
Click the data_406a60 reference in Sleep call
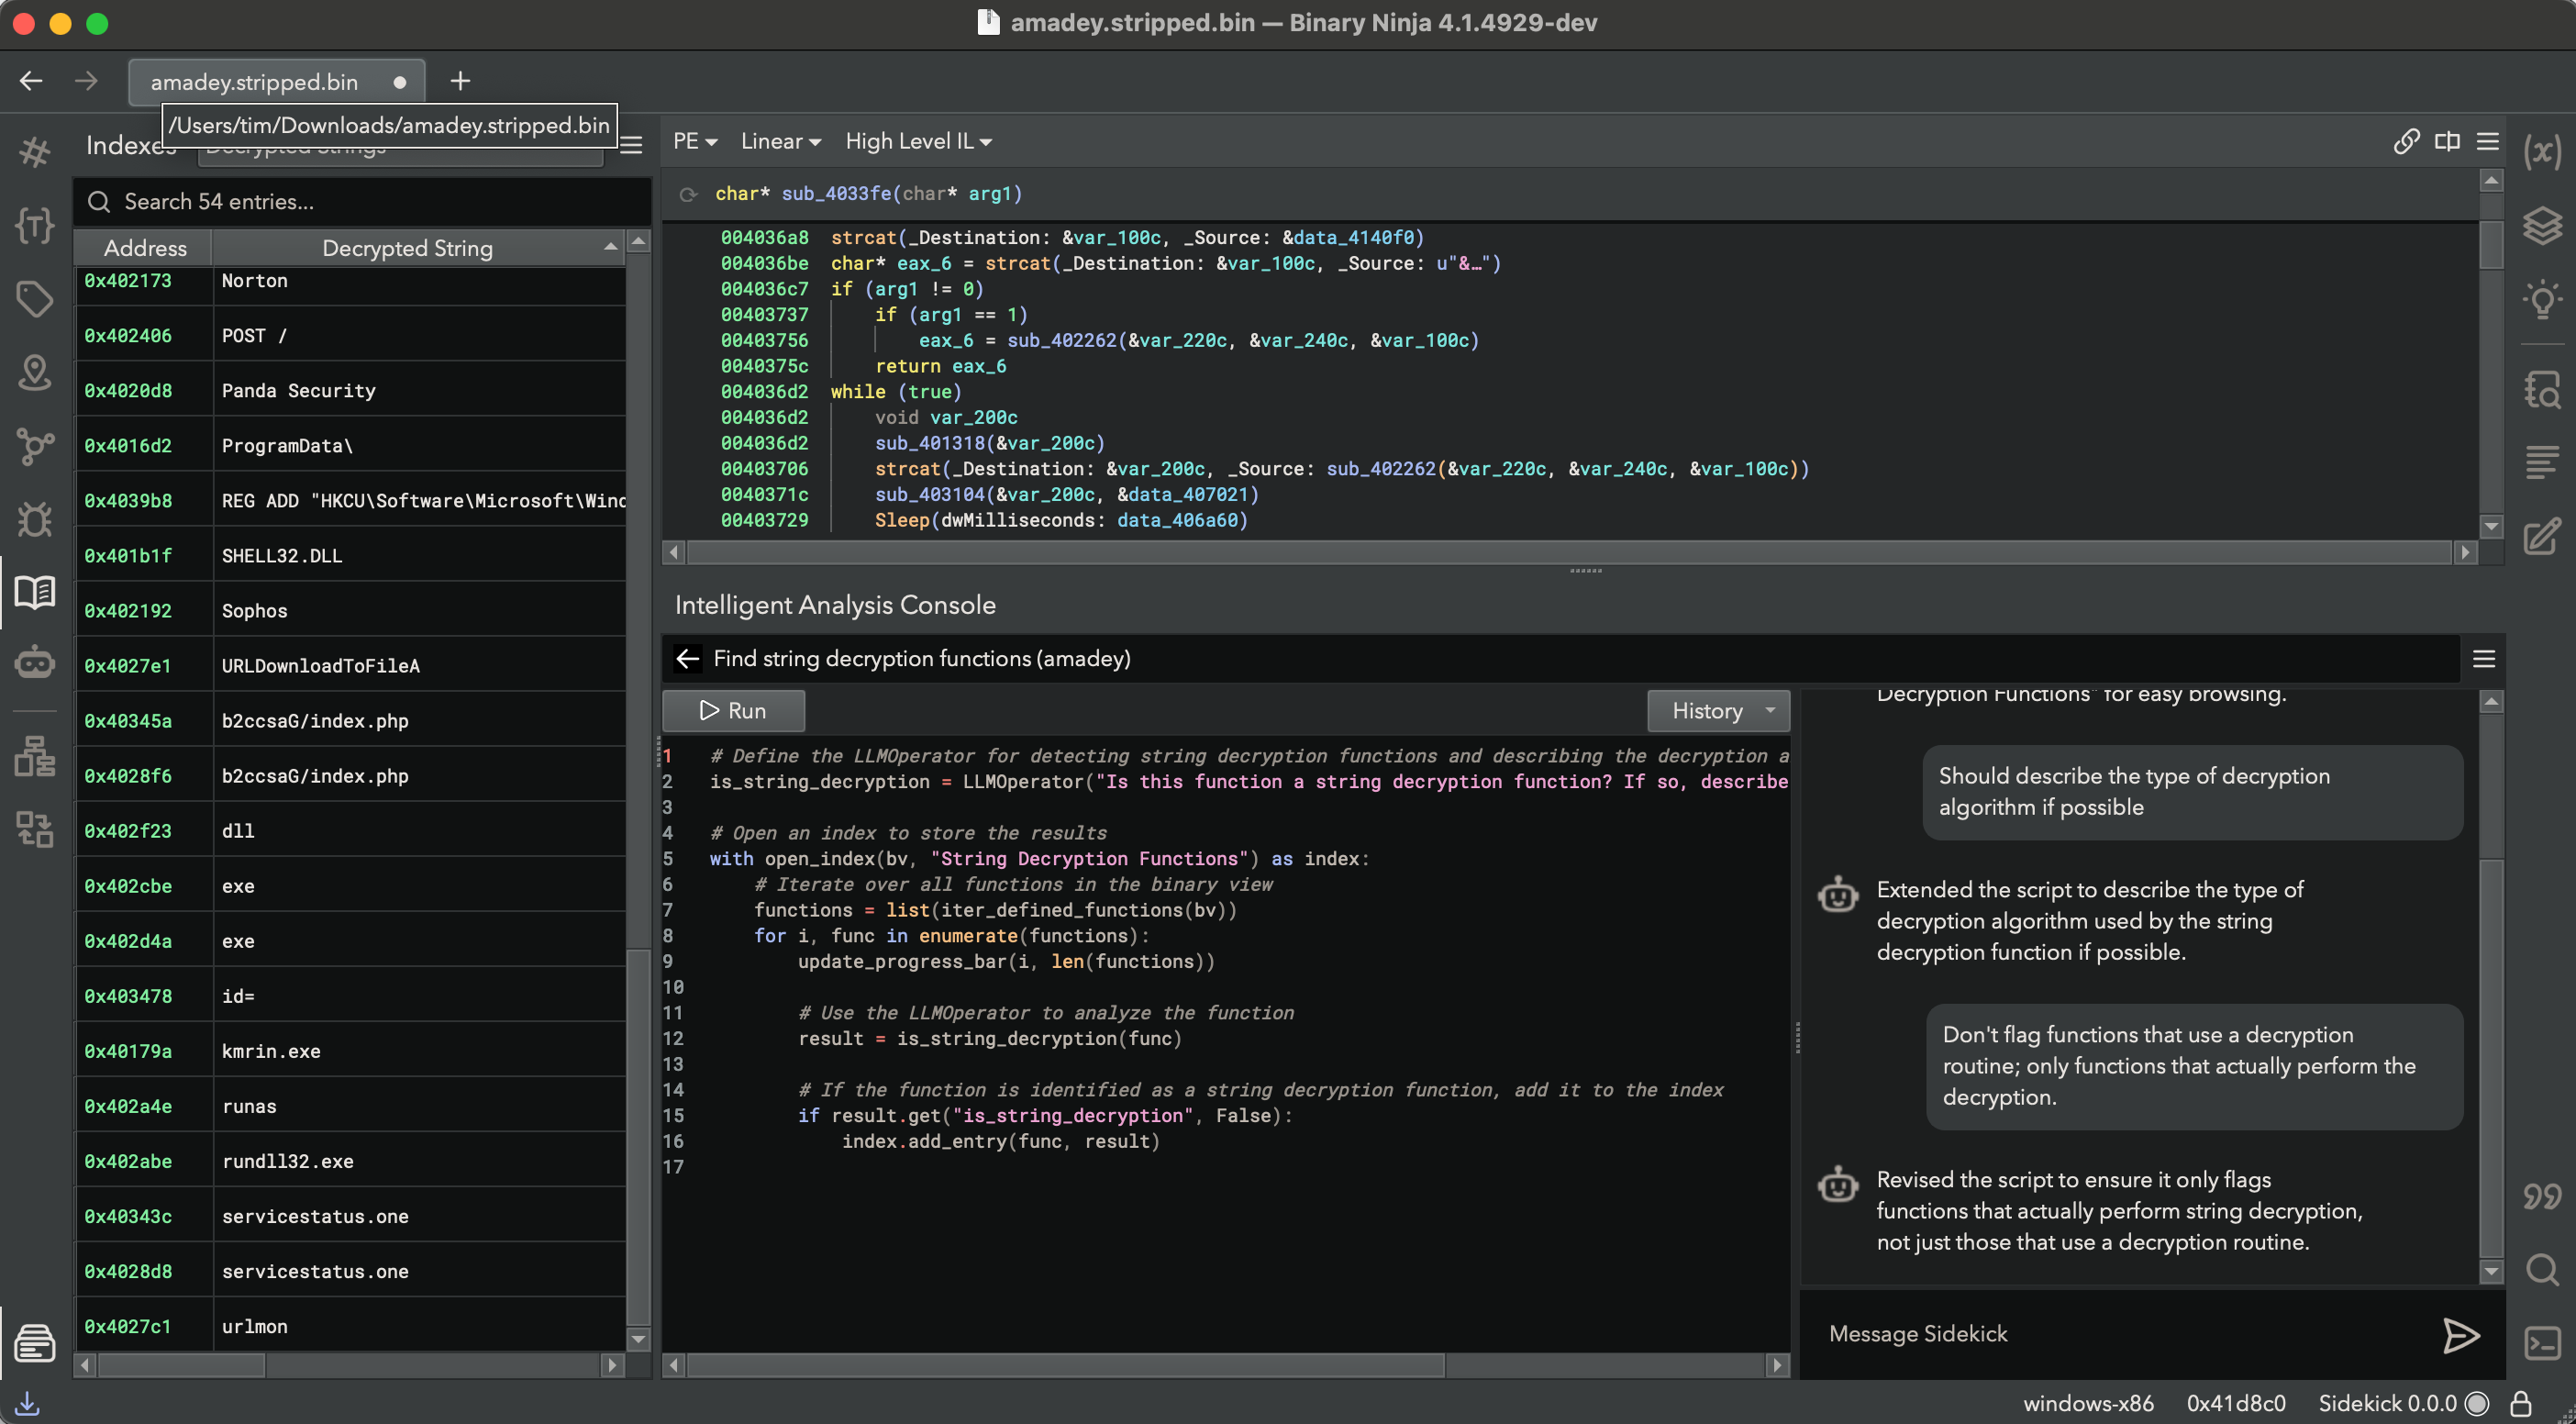(x=1178, y=520)
